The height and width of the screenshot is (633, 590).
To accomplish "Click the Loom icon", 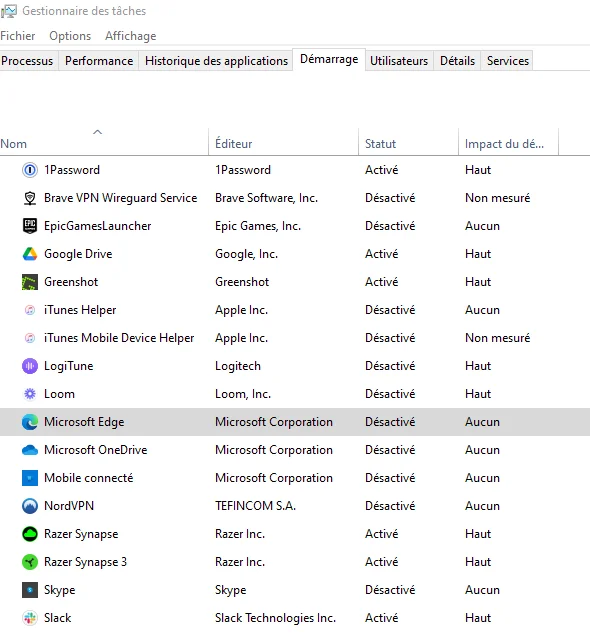I will pyautogui.click(x=29, y=394).
